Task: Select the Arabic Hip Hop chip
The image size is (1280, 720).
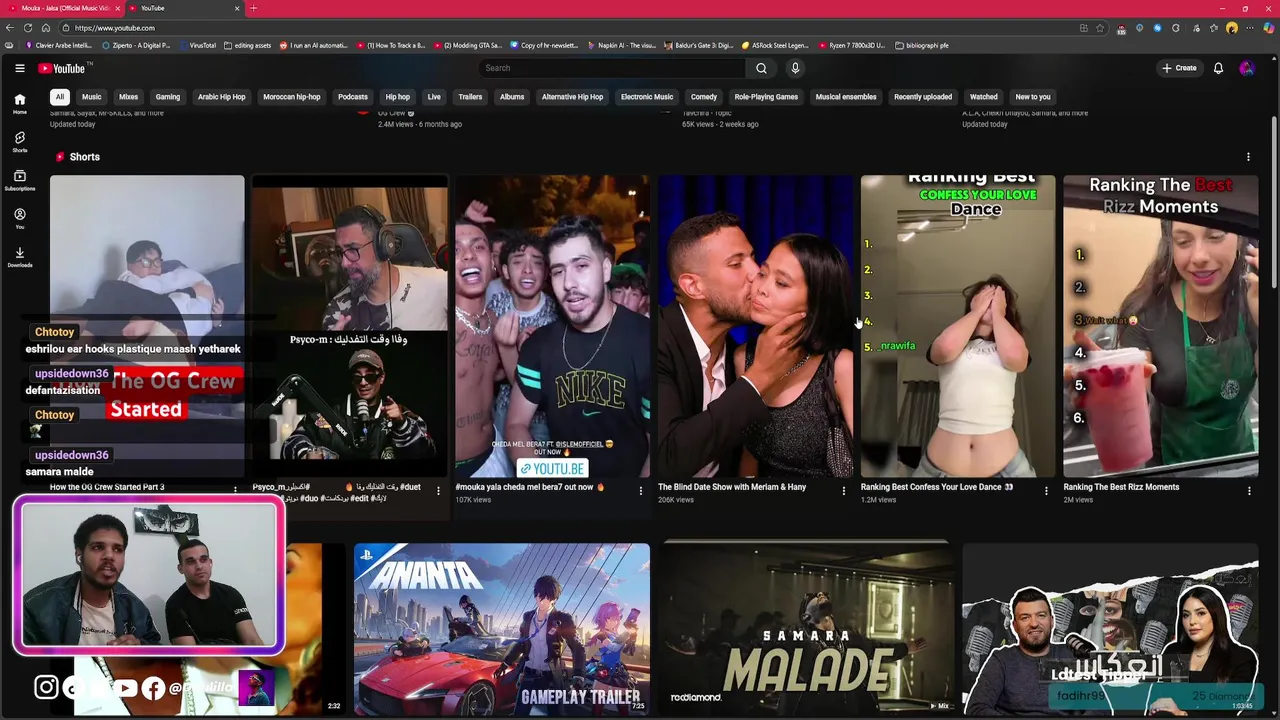Action: pos(221,97)
